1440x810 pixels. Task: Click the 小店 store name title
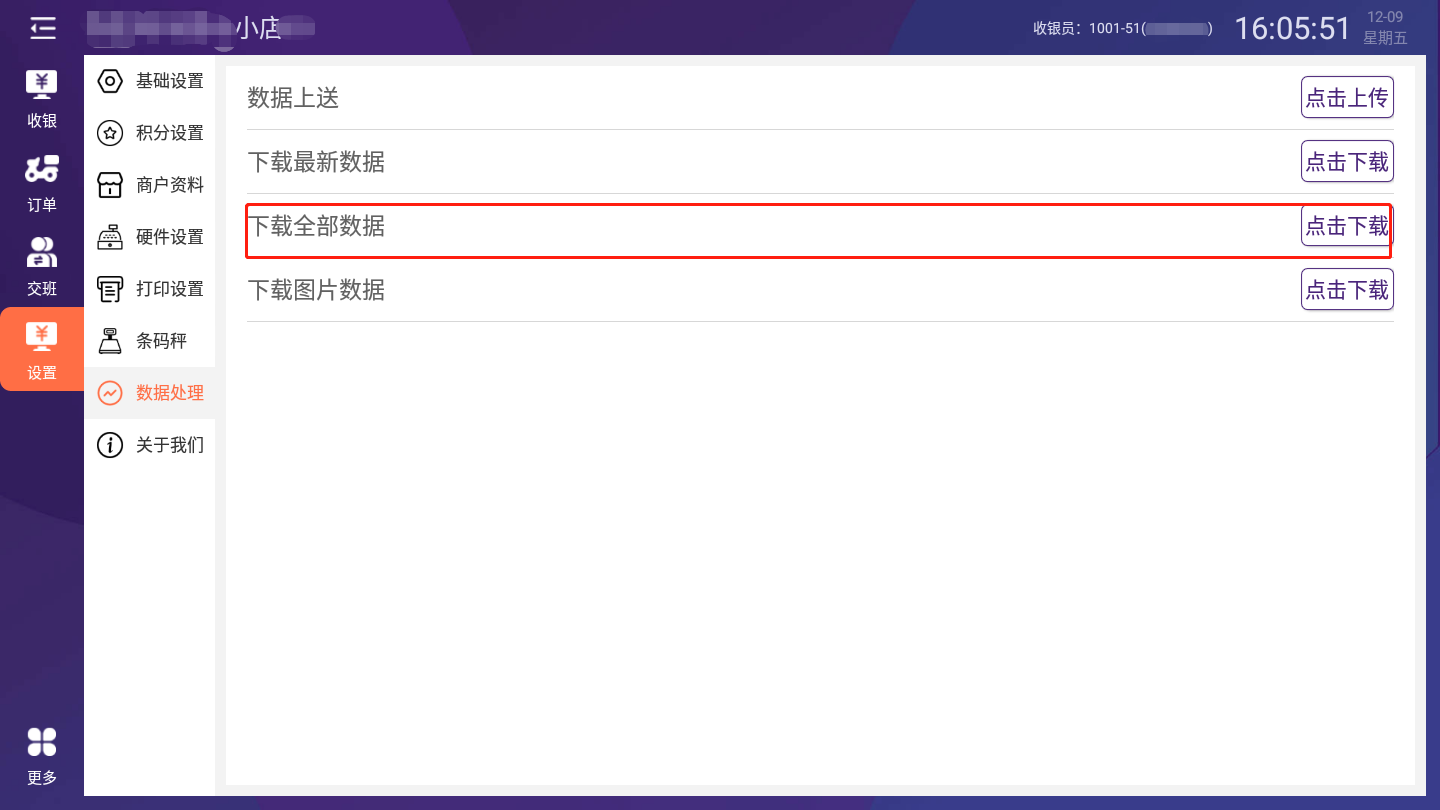coord(258,28)
